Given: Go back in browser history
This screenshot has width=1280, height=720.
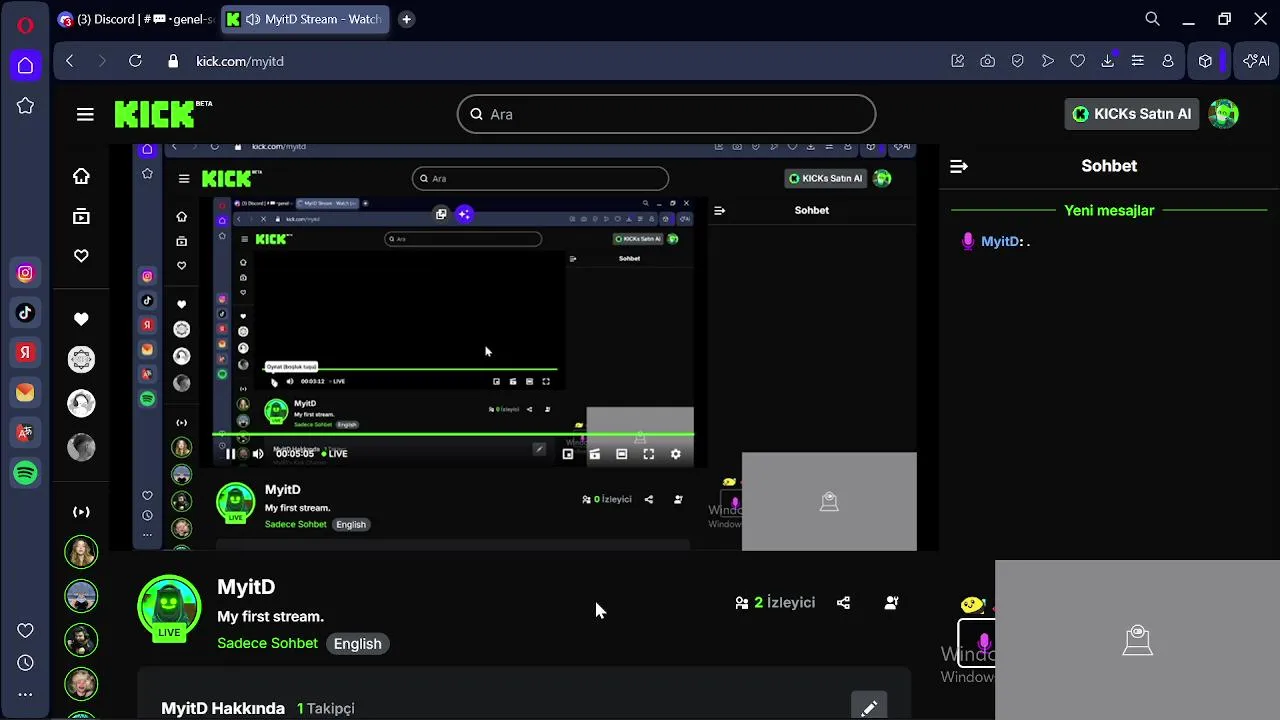Looking at the screenshot, I should pos(69,61).
